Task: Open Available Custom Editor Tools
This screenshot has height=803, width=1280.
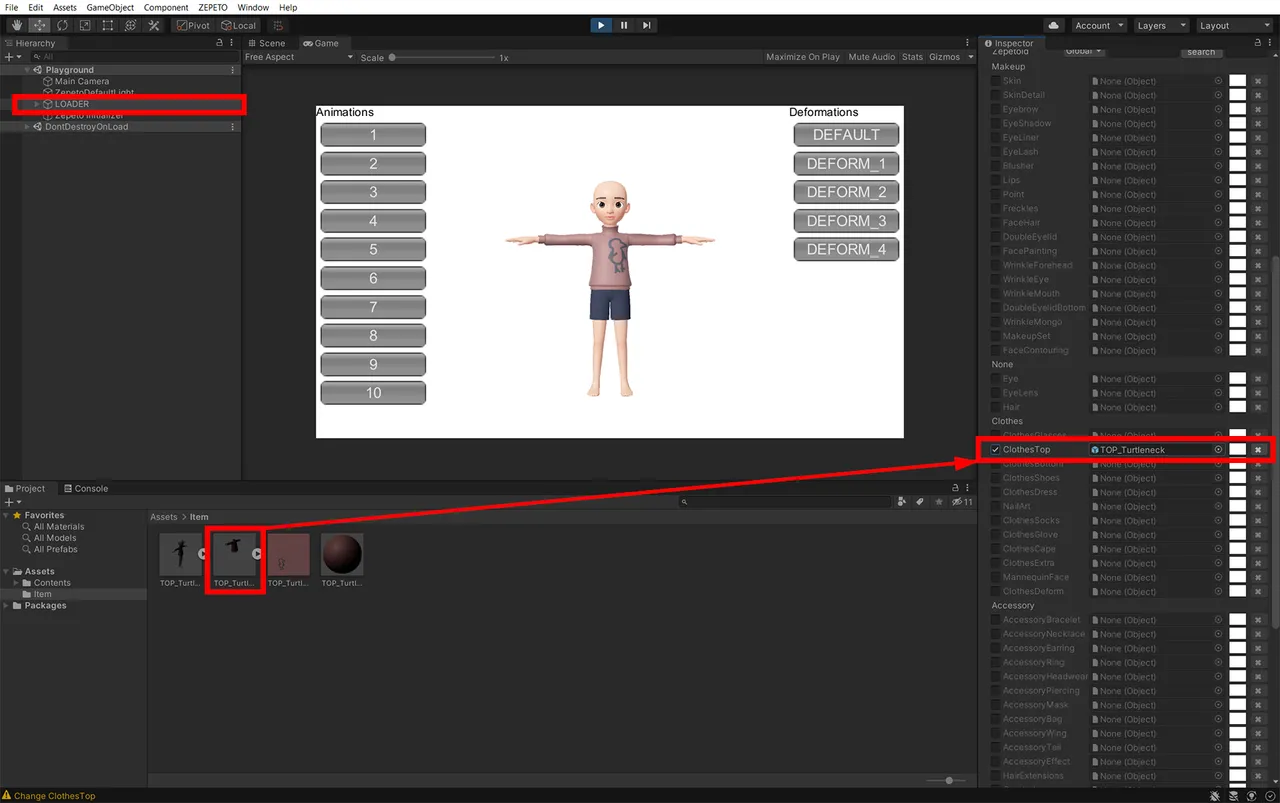Action: tap(153, 25)
